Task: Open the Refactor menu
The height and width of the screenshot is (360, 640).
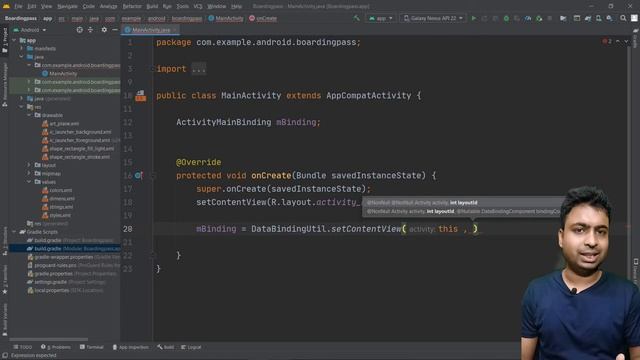Action: [132, 7]
